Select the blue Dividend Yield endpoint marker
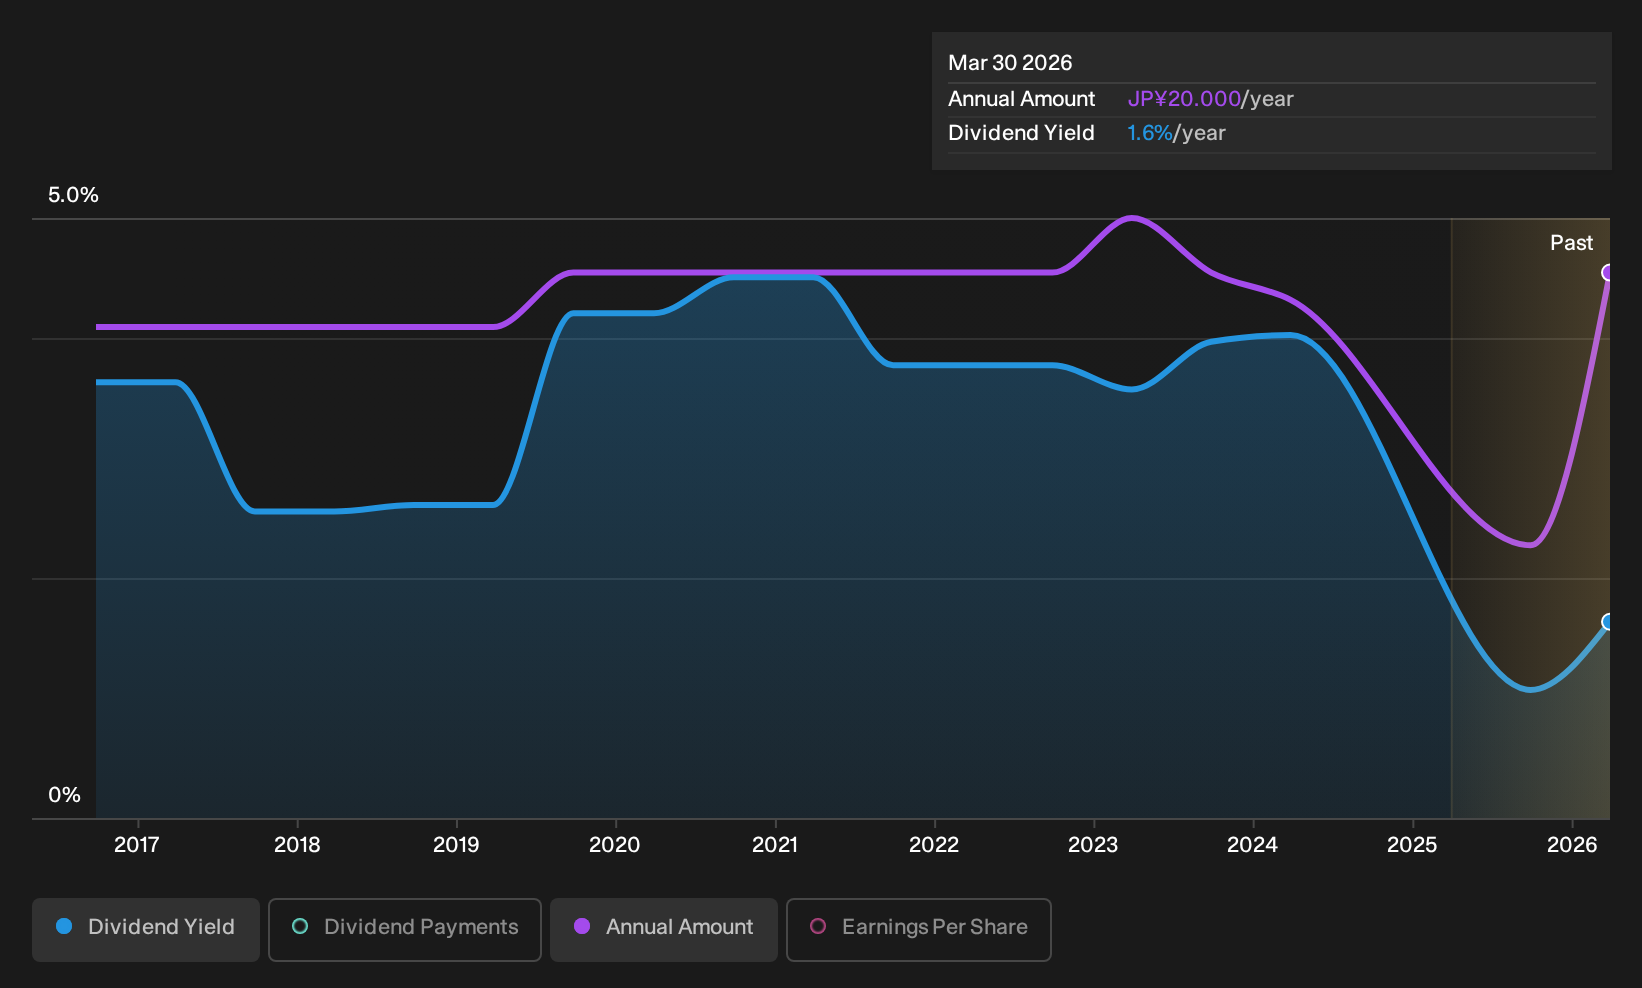This screenshot has height=988, width=1642. tap(1608, 622)
